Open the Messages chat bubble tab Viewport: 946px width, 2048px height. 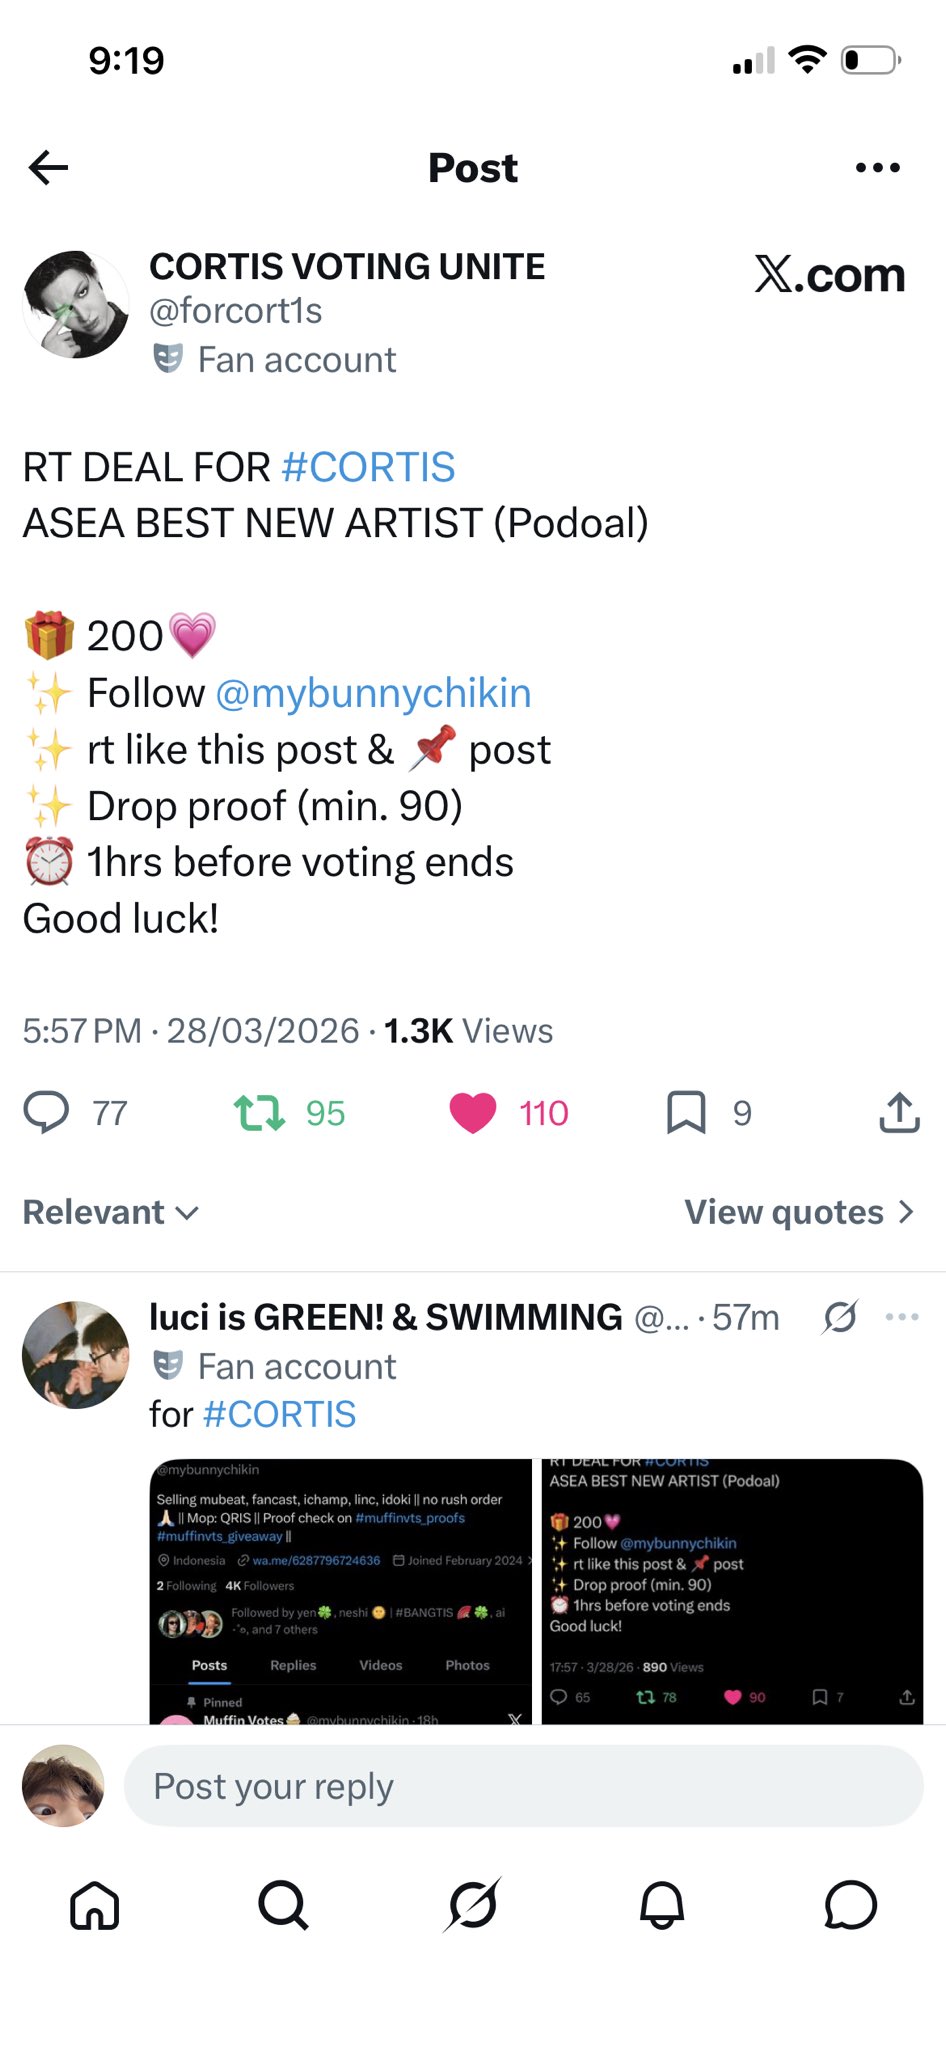pos(851,1905)
